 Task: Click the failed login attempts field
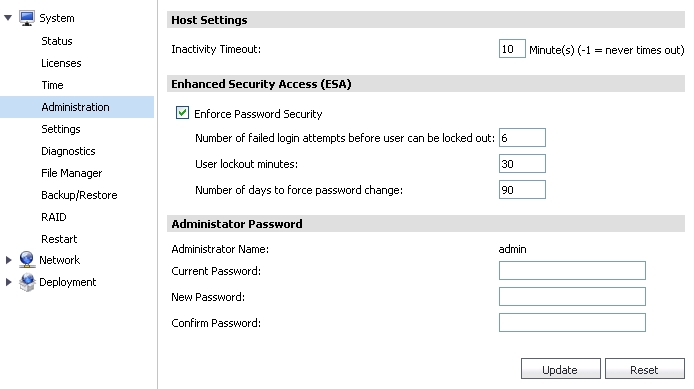pos(522,138)
